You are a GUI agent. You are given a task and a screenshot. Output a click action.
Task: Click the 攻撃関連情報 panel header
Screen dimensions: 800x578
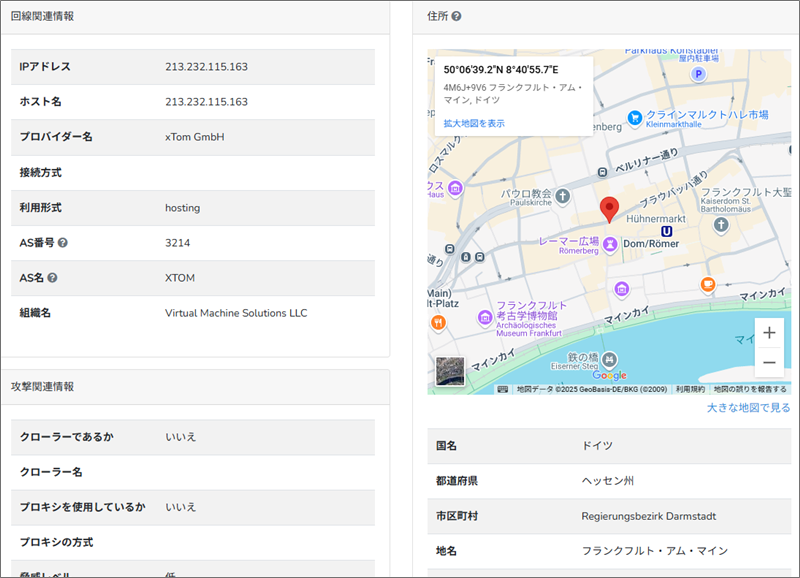(195, 387)
